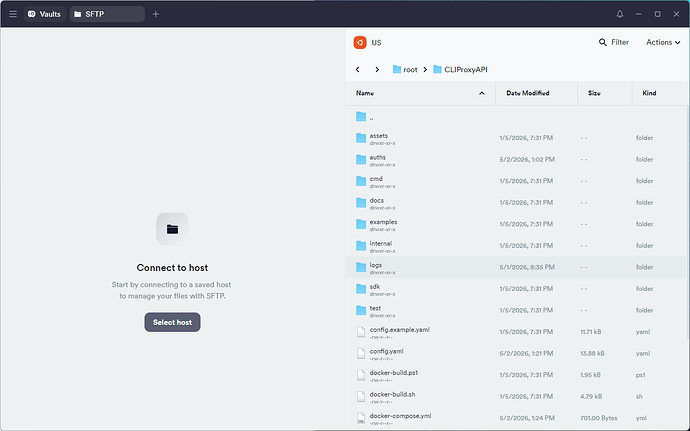Click the config.example.yaml file icon
This screenshot has height=431, width=690.
(x=361, y=332)
